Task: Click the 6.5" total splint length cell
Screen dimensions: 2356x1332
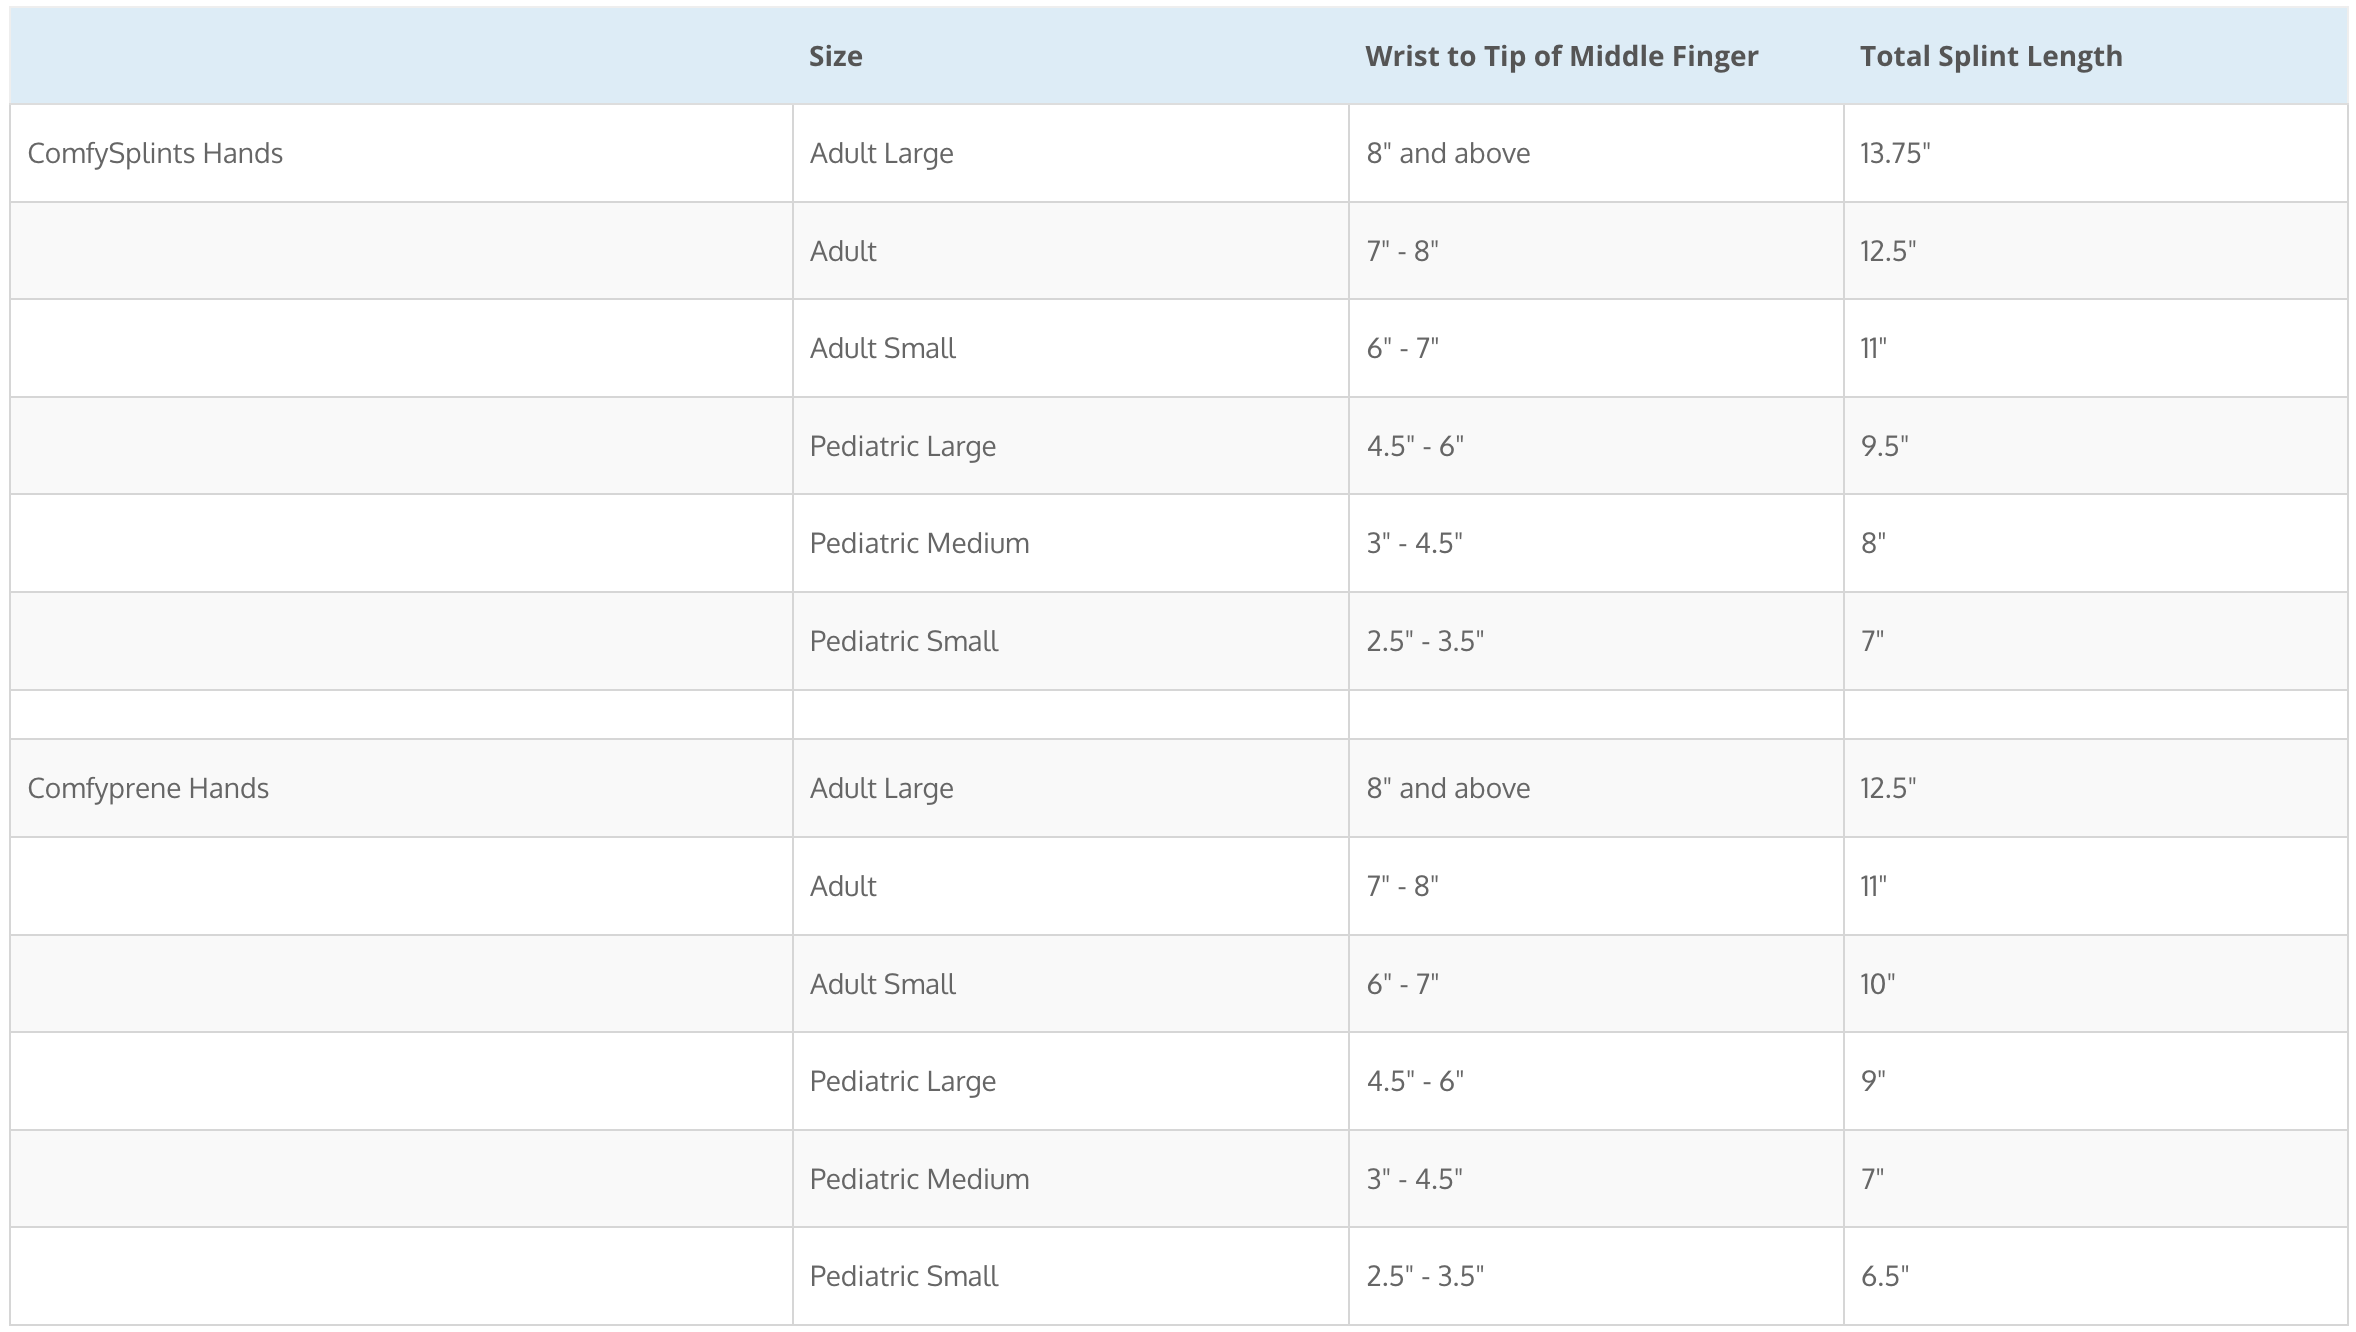Action: point(2095,1276)
